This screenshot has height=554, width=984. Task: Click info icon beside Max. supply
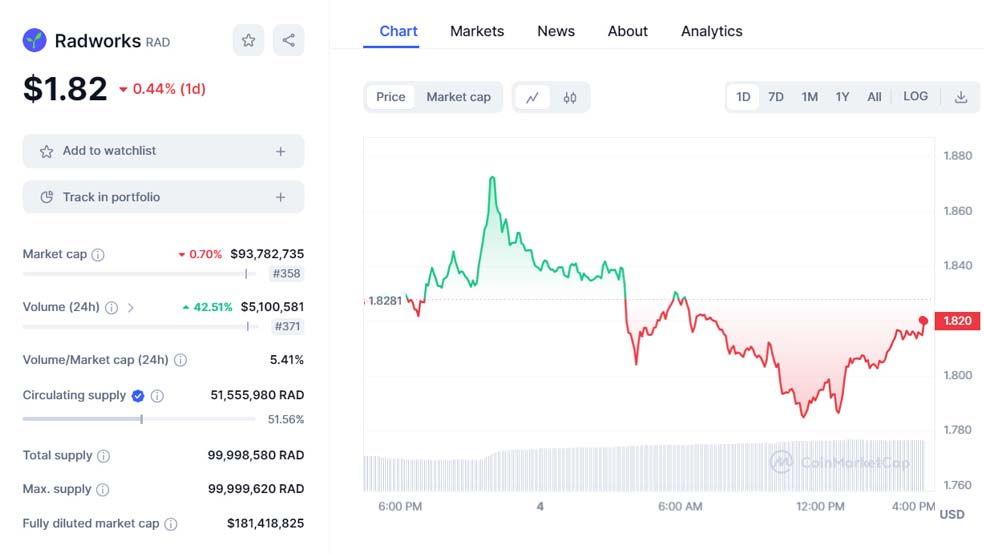point(102,490)
